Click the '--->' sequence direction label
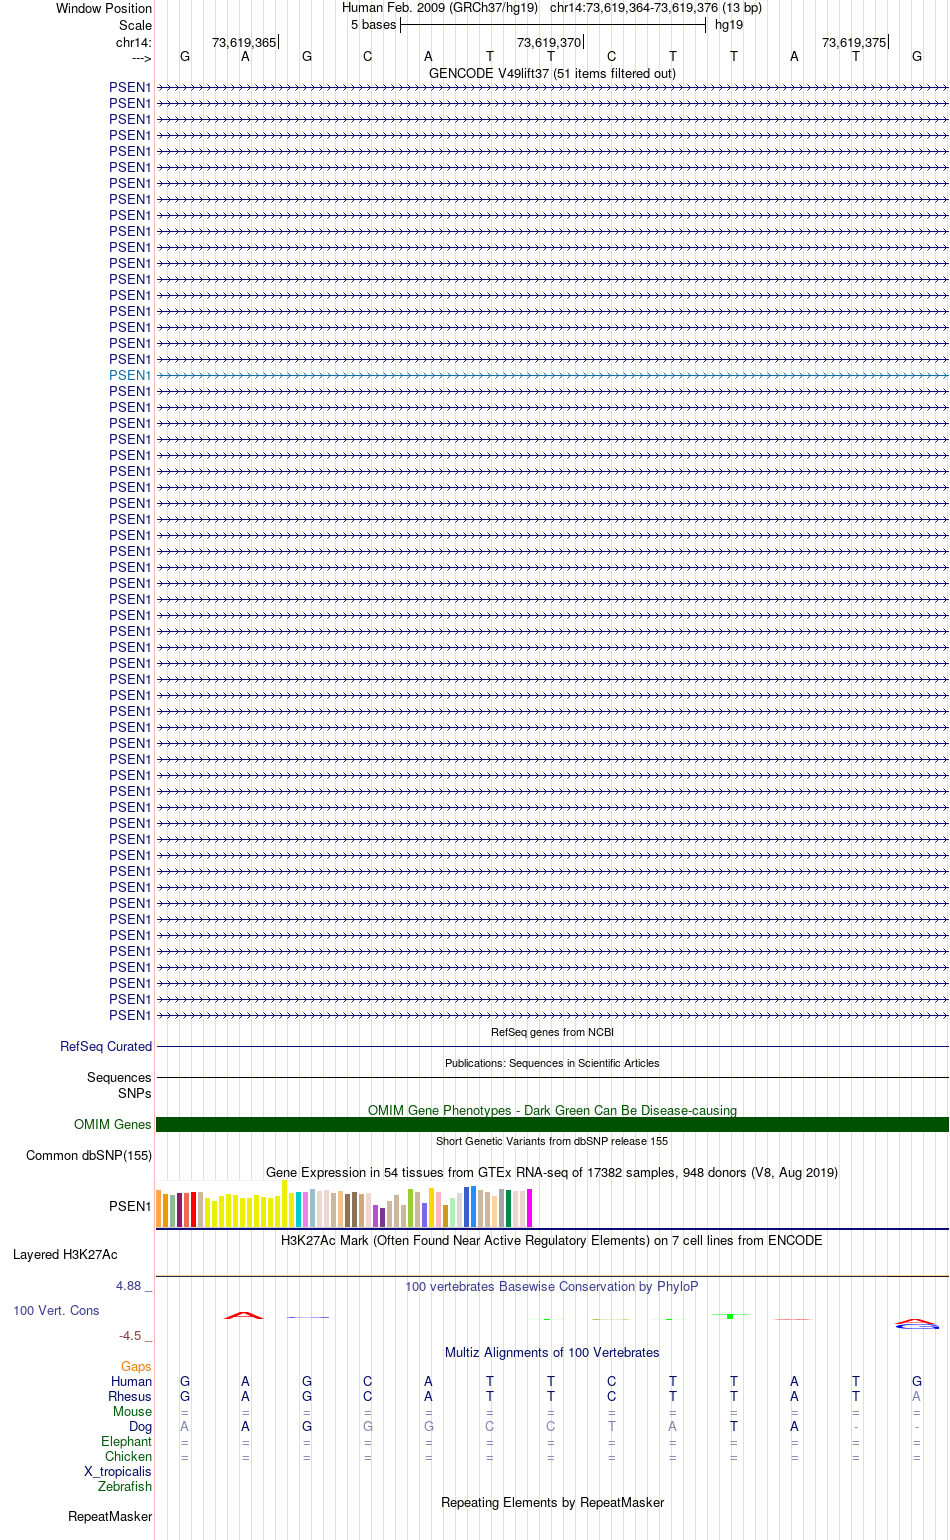Screen dimensions: 950x1540 [x=141, y=58]
